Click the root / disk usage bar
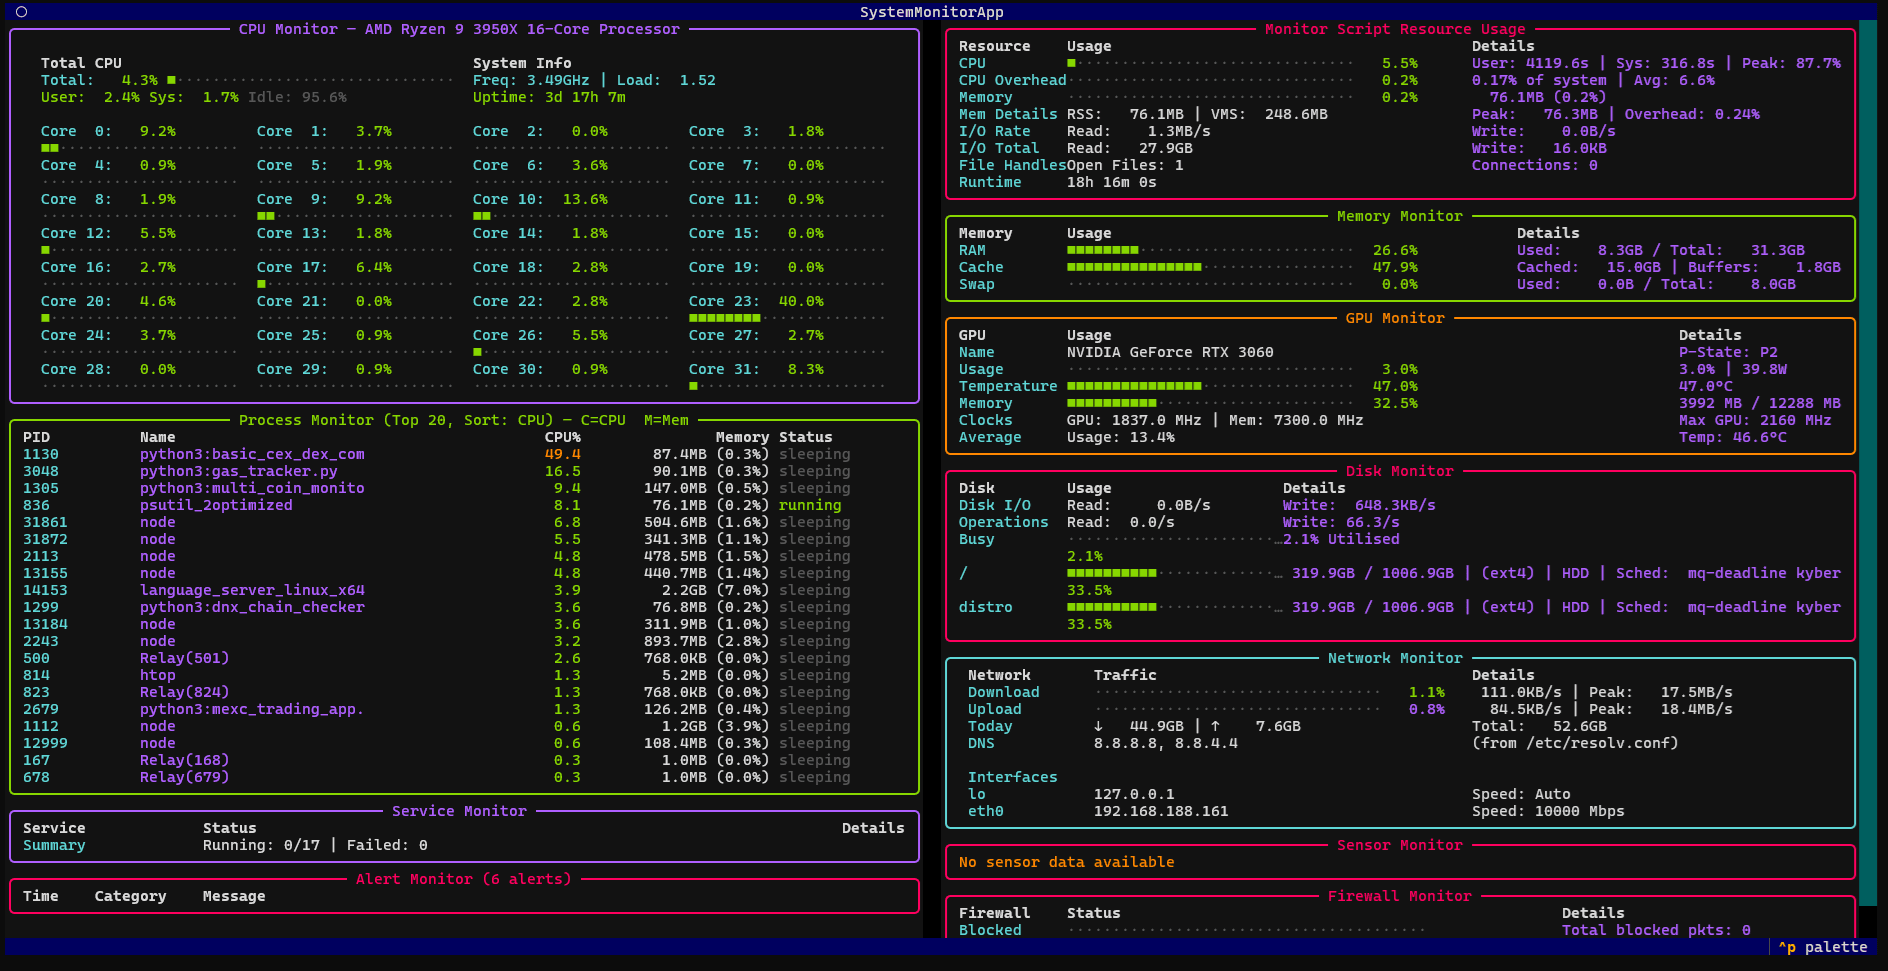Screen dimensions: 1888x971 (x=1174, y=573)
